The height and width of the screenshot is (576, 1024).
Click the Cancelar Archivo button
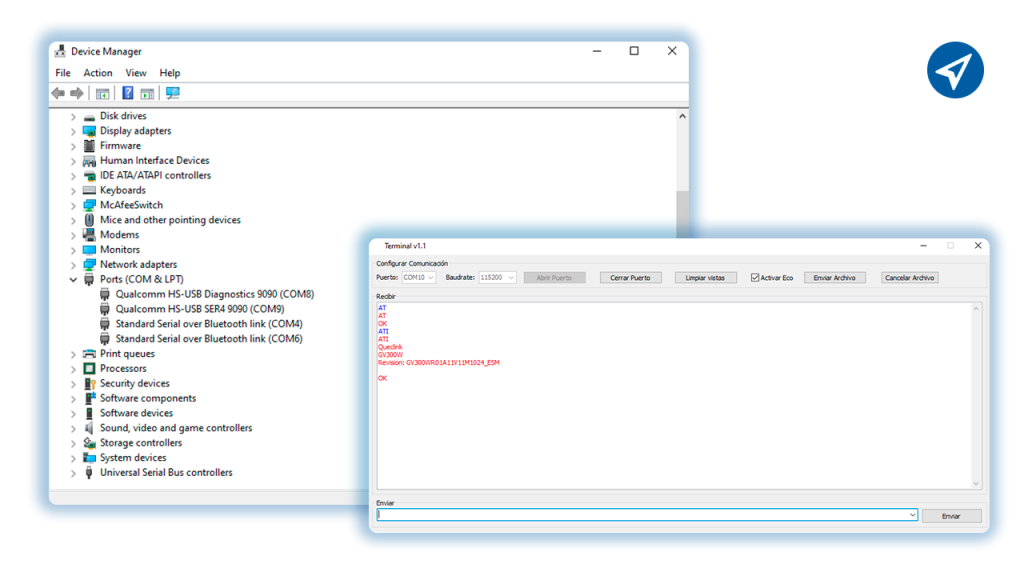coord(910,278)
